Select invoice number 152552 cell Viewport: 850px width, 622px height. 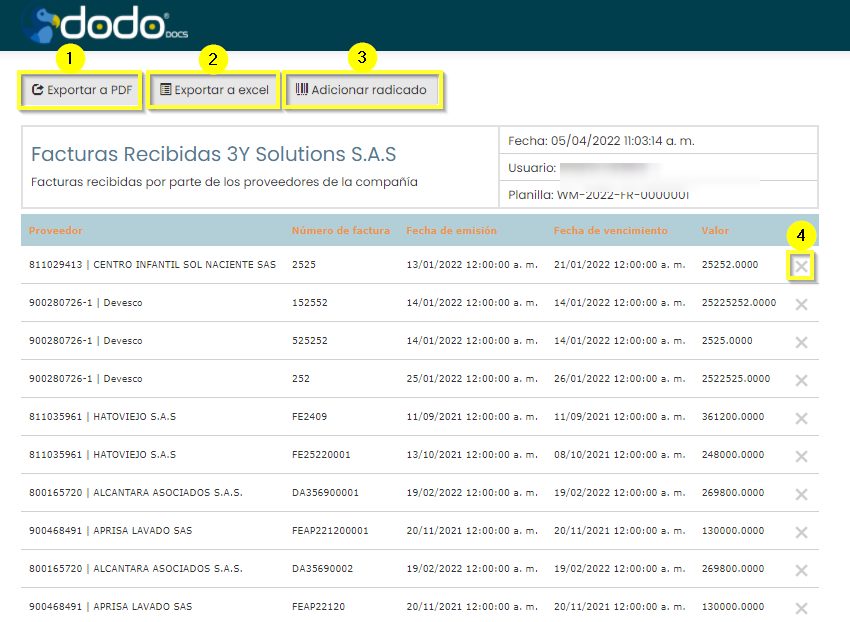(310, 303)
